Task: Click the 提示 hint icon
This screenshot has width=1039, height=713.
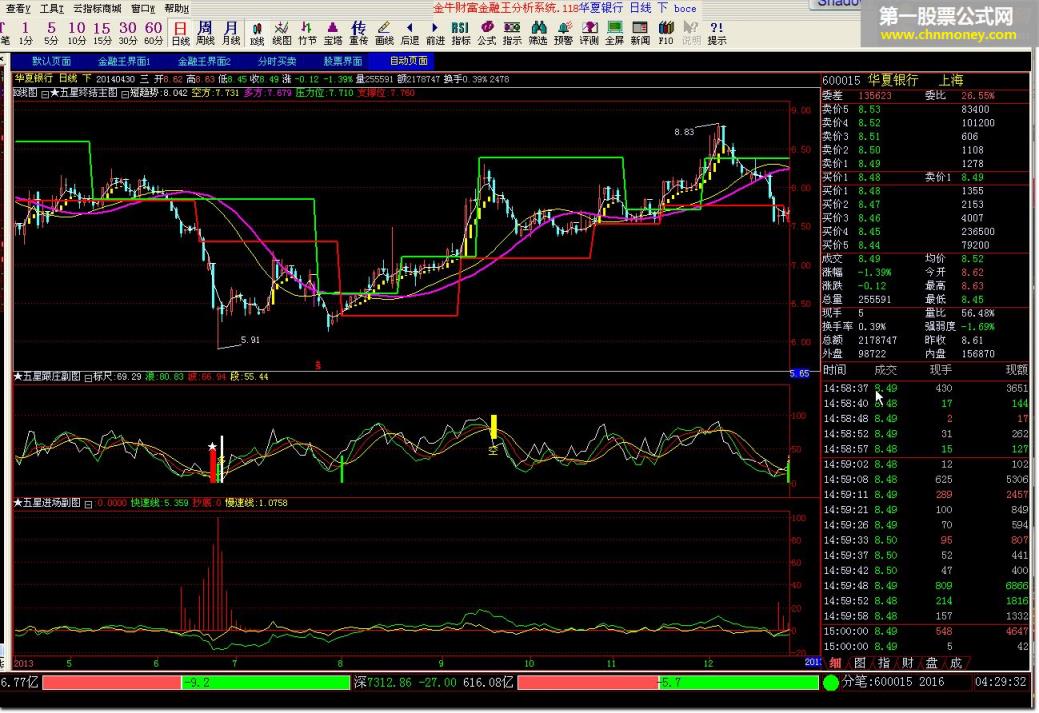Action: pos(717,33)
